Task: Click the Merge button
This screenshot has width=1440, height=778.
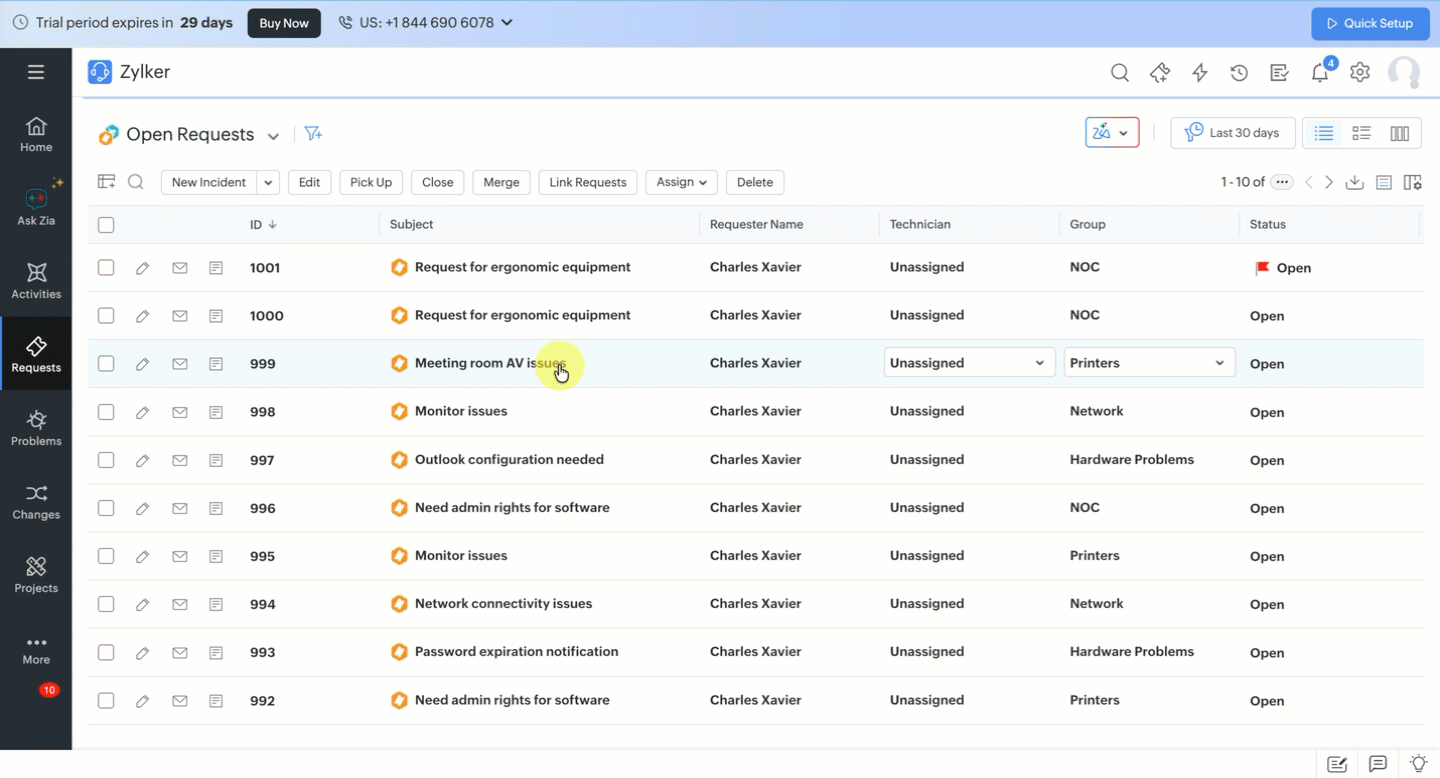Action: pyautogui.click(x=501, y=182)
